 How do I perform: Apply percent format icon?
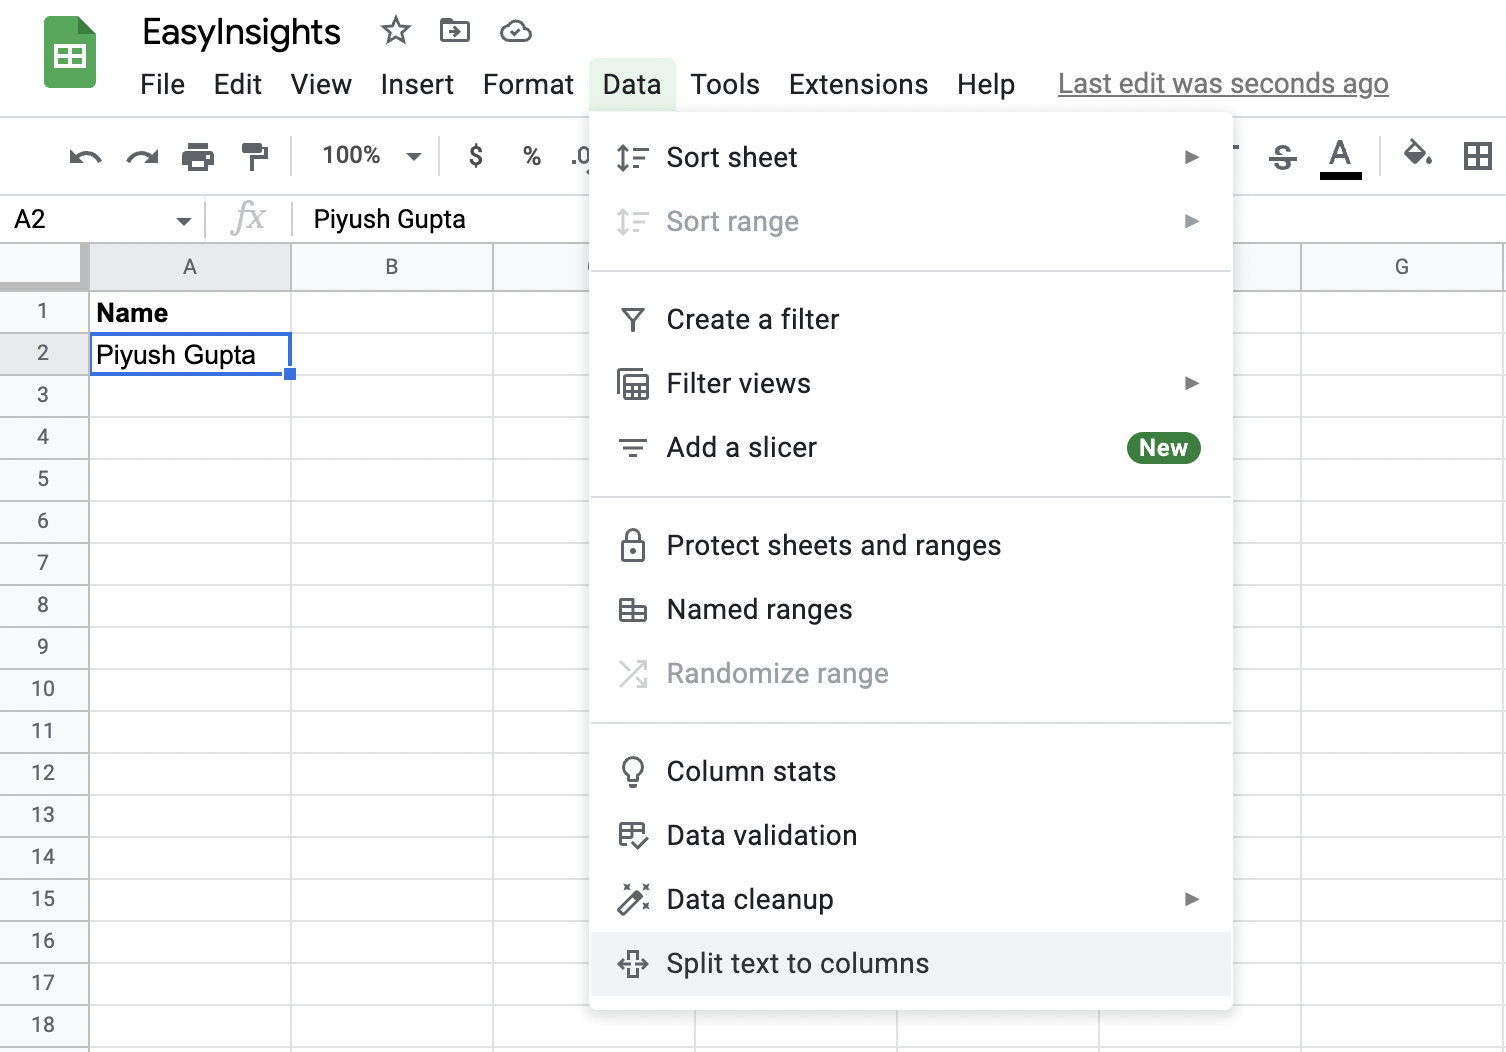pyautogui.click(x=531, y=157)
